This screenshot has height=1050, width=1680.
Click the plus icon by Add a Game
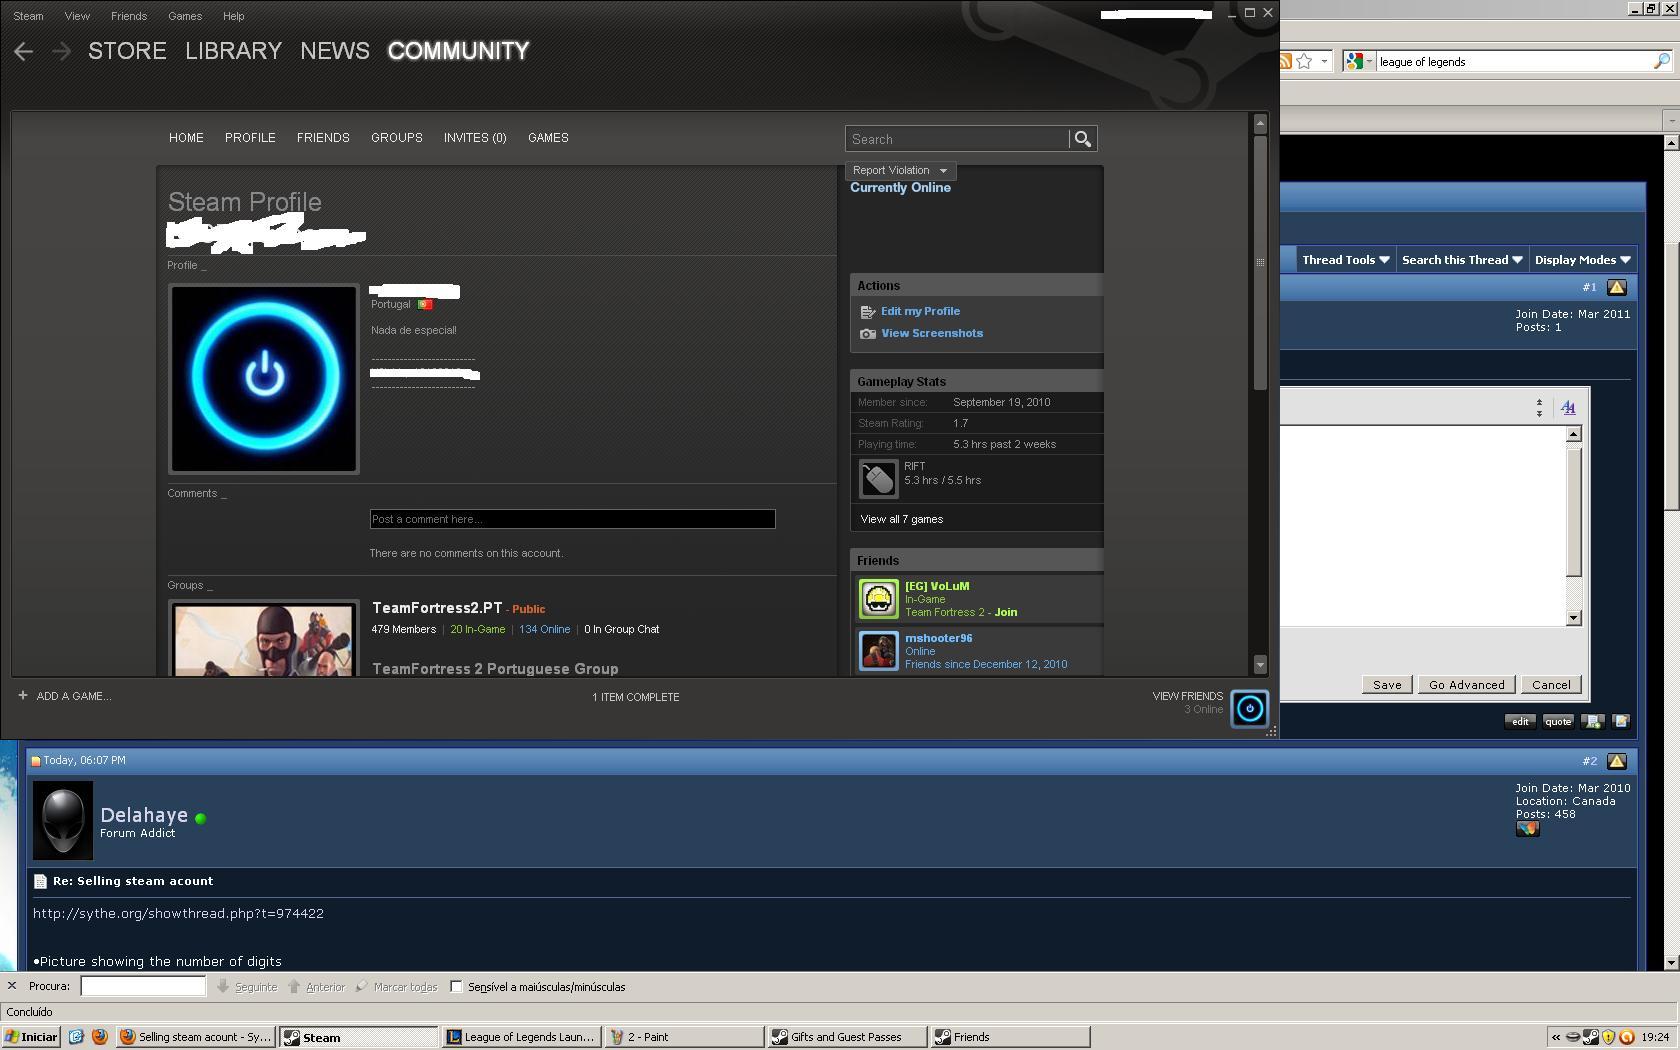coord(23,695)
